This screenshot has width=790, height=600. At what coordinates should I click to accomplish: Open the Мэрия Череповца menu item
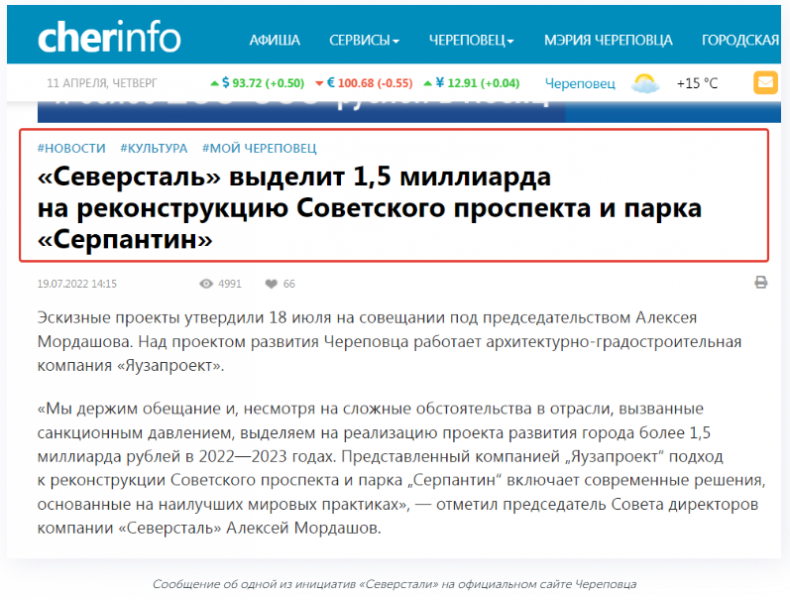(x=608, y=40)
